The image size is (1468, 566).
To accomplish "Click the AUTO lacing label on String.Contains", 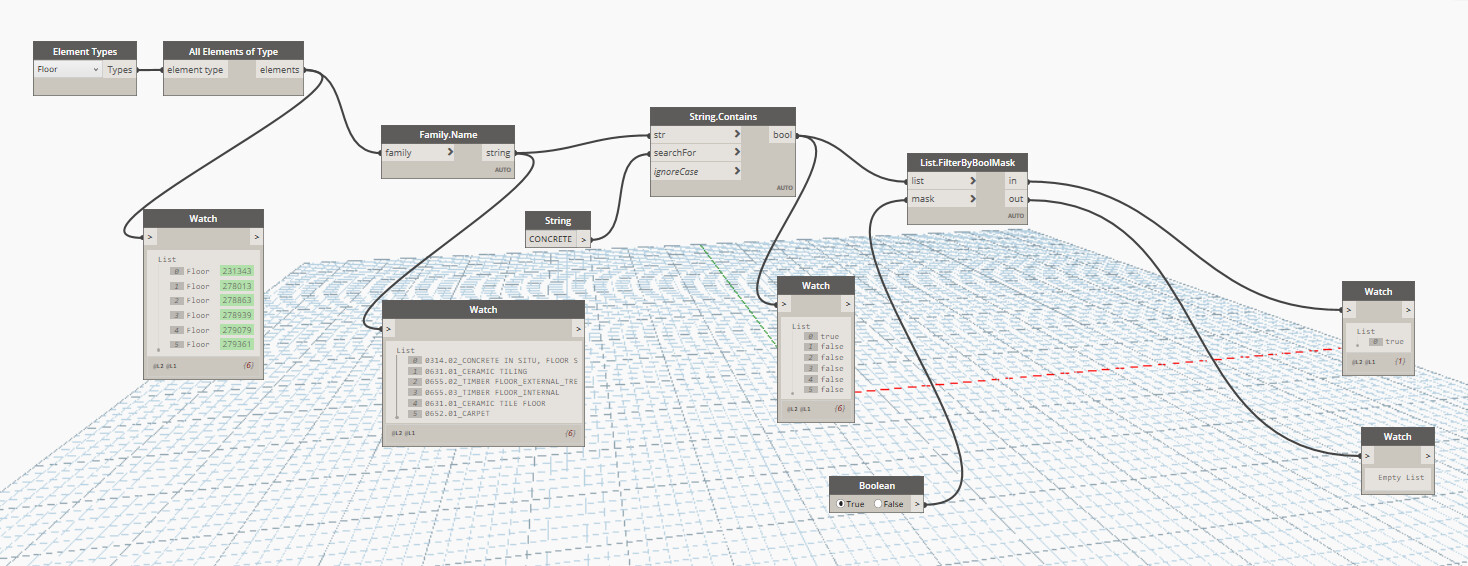I will pos(785,188).
